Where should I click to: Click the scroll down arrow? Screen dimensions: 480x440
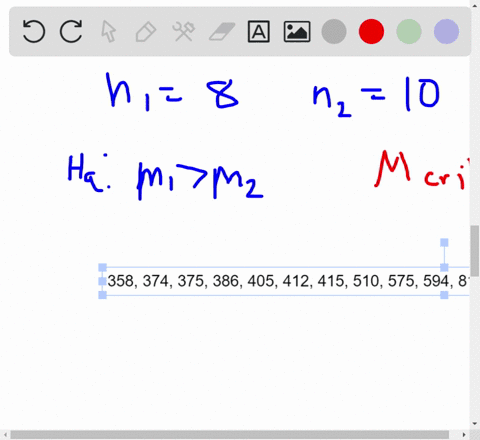coord(475,424)
